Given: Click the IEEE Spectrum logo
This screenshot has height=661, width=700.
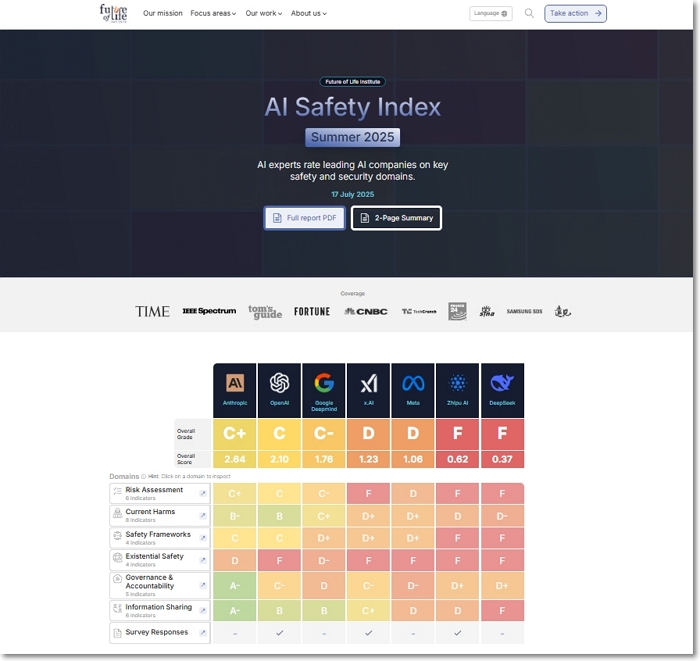Looking at the screenshot, I should pyautogui.click(x=209, y=311).
